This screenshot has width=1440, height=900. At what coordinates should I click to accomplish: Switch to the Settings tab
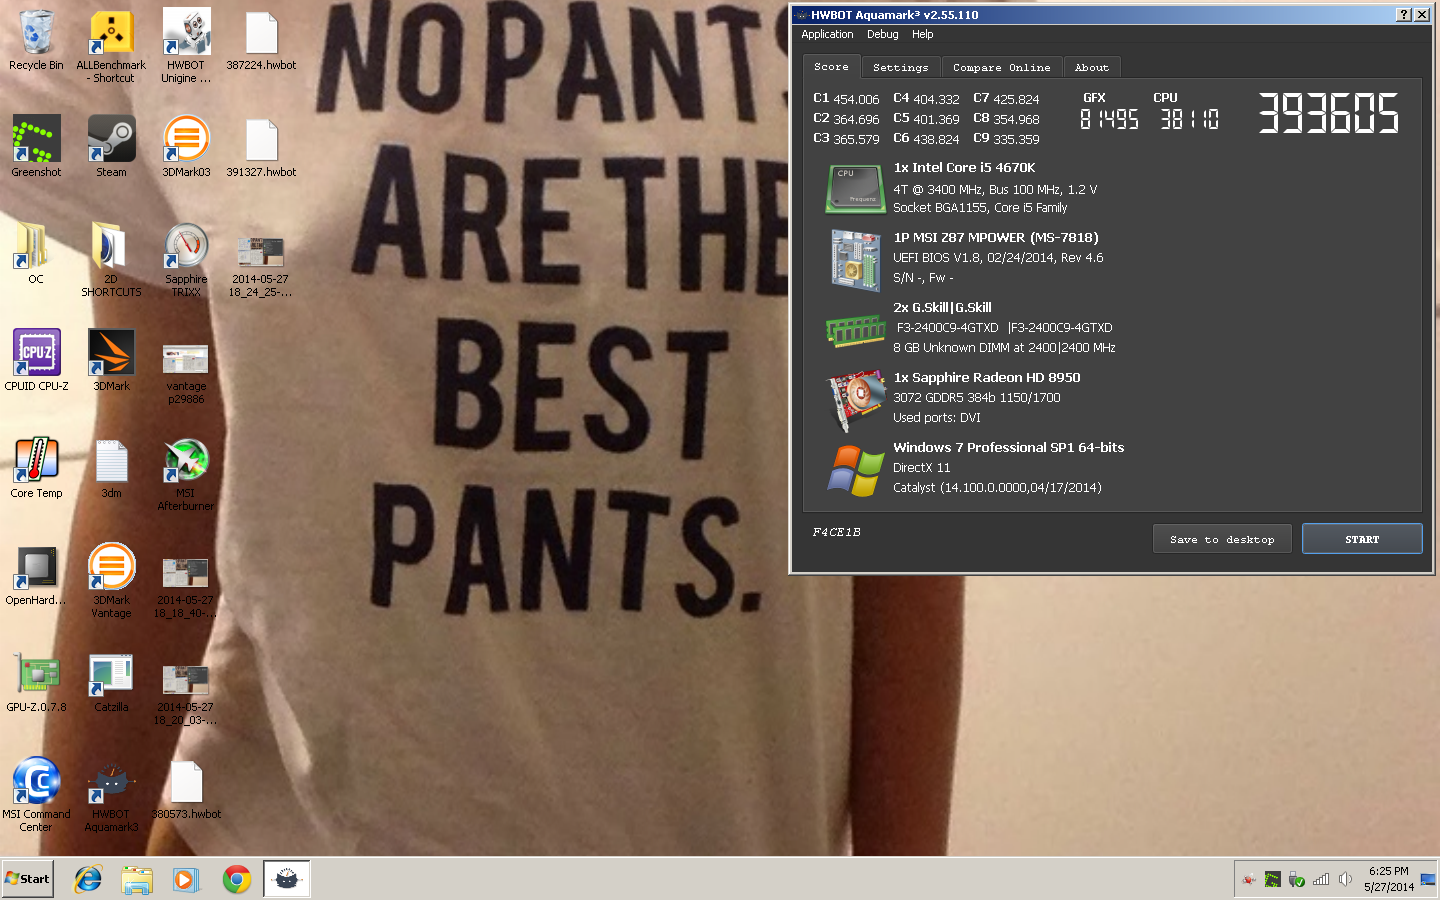click(x=900, y=67)
